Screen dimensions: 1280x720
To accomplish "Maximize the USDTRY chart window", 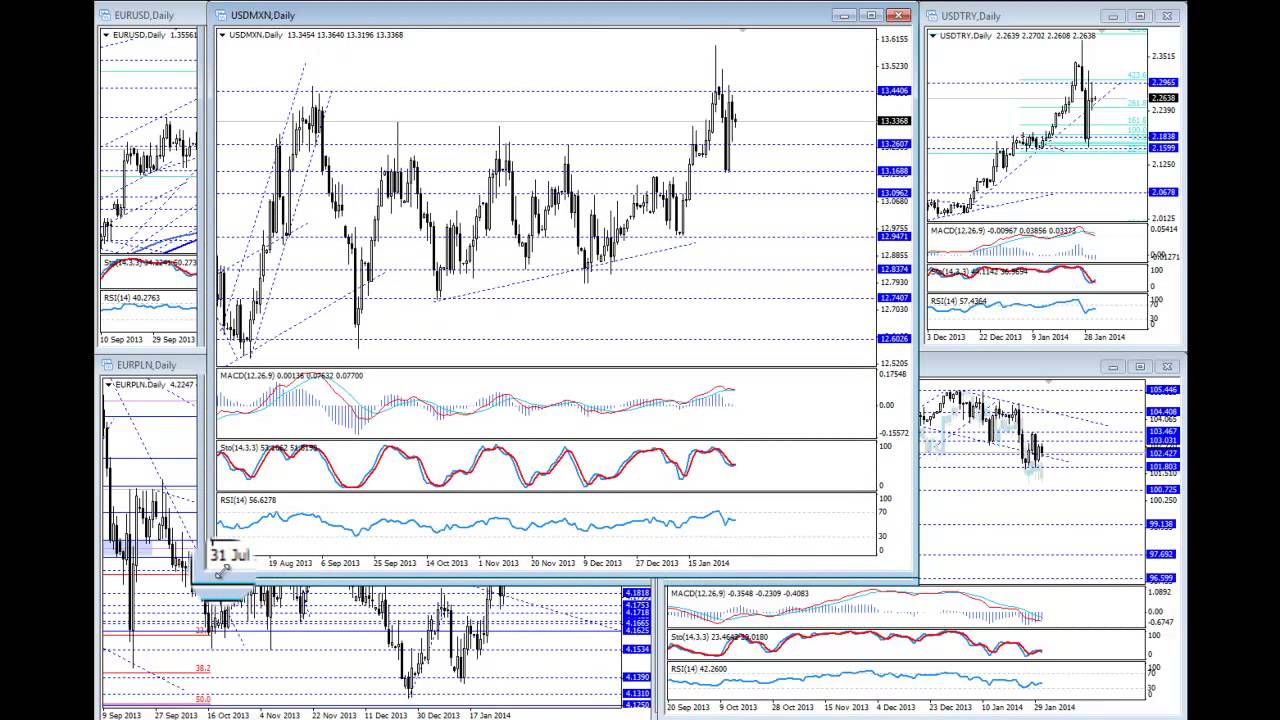I will click(1140, 16).
